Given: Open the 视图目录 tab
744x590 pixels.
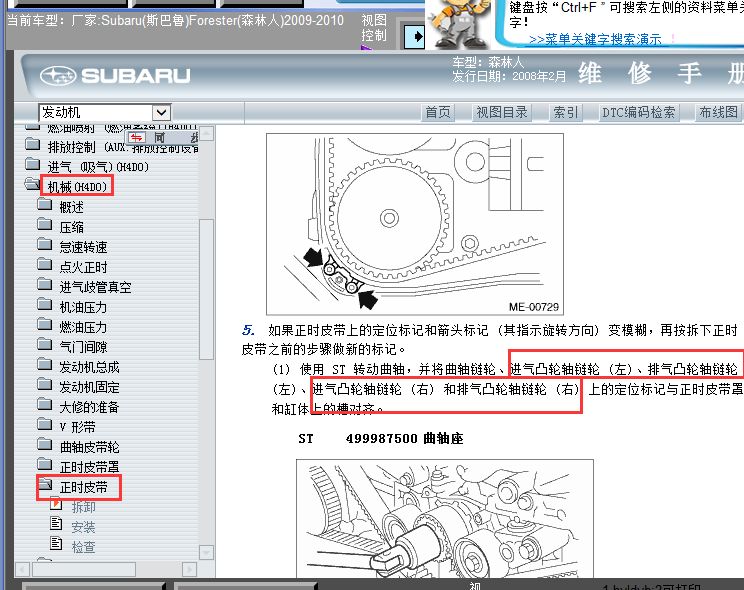Looking at the screenshot, I should point(502,112).
